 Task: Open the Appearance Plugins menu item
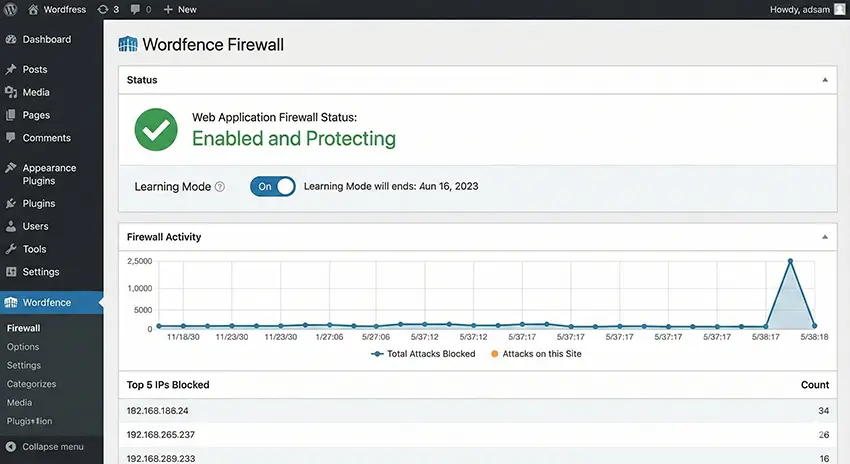click(x=49, y=174)
